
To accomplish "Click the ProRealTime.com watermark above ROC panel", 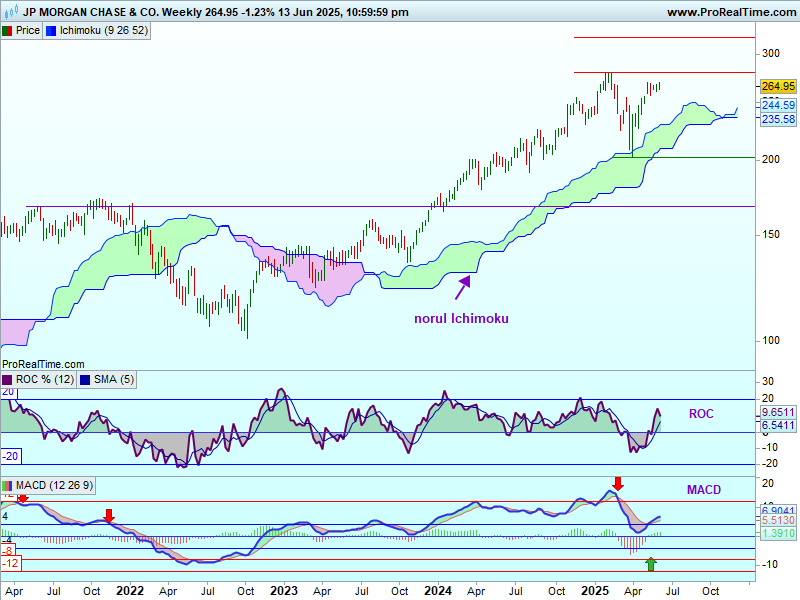I will click(x=43, y=365).
